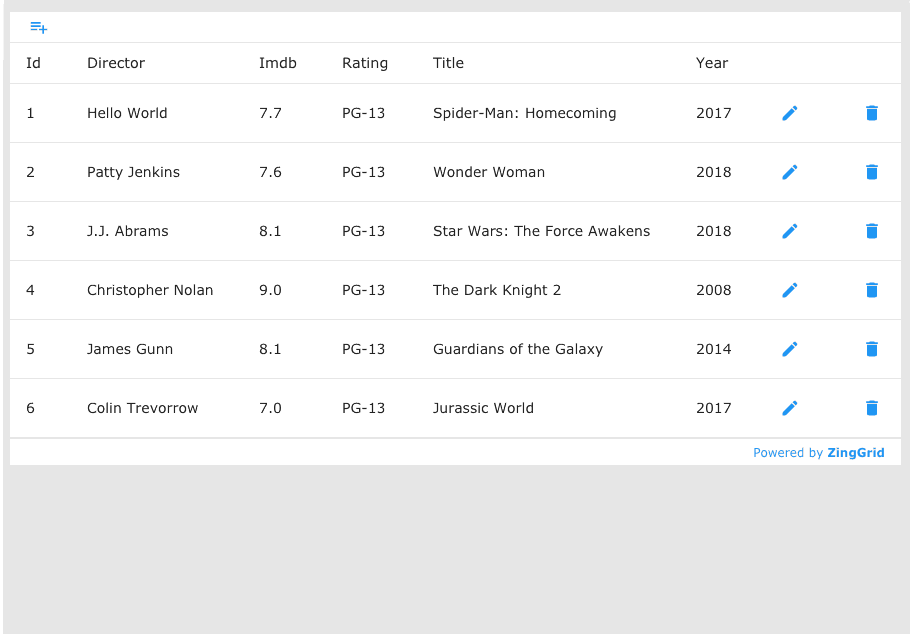Delete row 1 with Hello World director
The height and width of the screenshot is (634, 910).
(x=871, y=113)
